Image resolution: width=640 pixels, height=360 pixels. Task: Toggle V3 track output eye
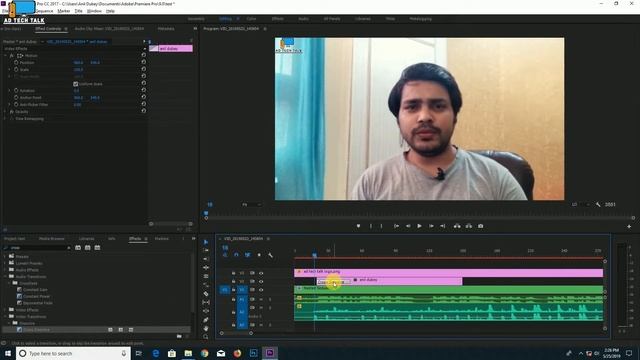tap(261, 273)
